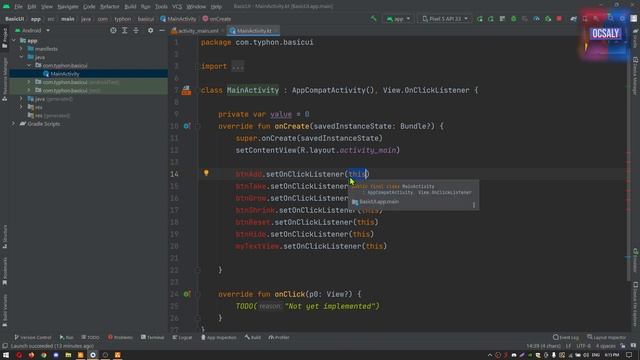Expand all in the project panel
The image size is (640, 360).
tap(124, 31)
